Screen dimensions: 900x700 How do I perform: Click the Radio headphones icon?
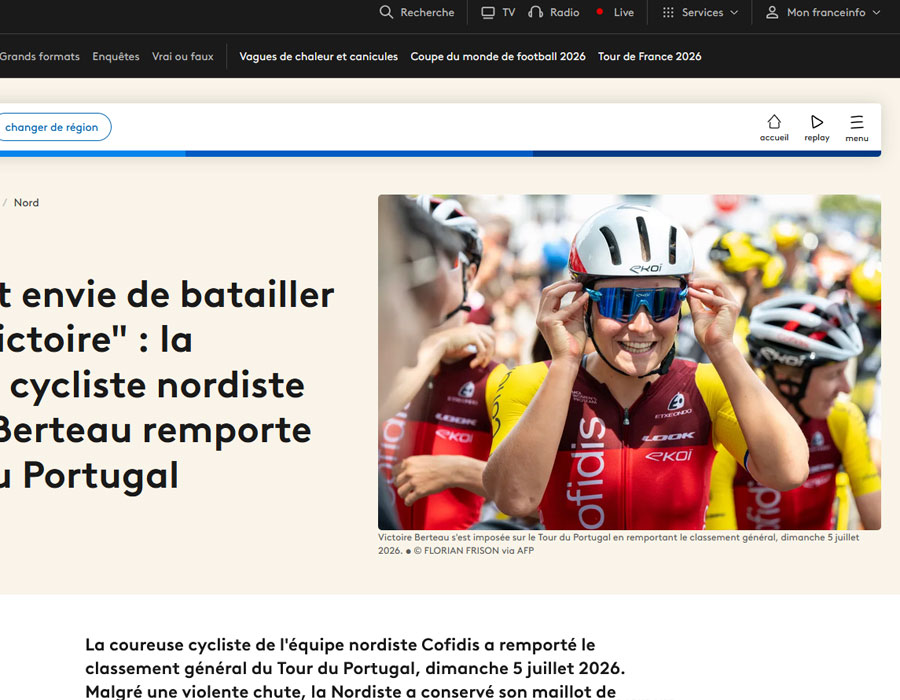[x=536, y=12]
